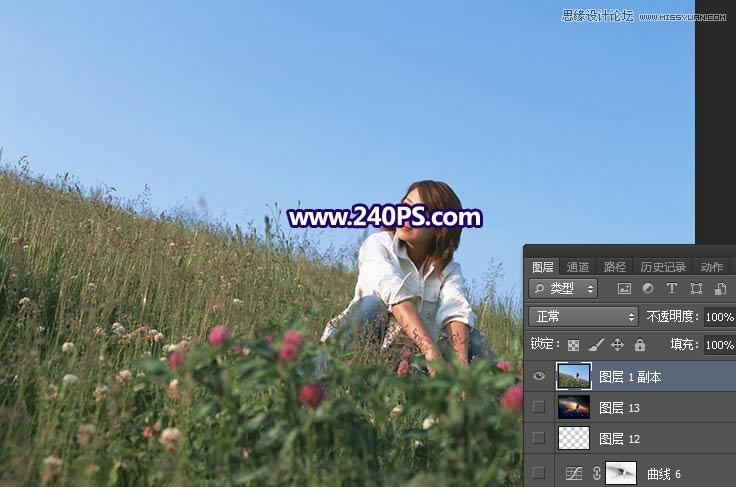Viewport: 736px width, 487px height.
Task: Switch to the 路径 tab
Action: pos(614,267)
